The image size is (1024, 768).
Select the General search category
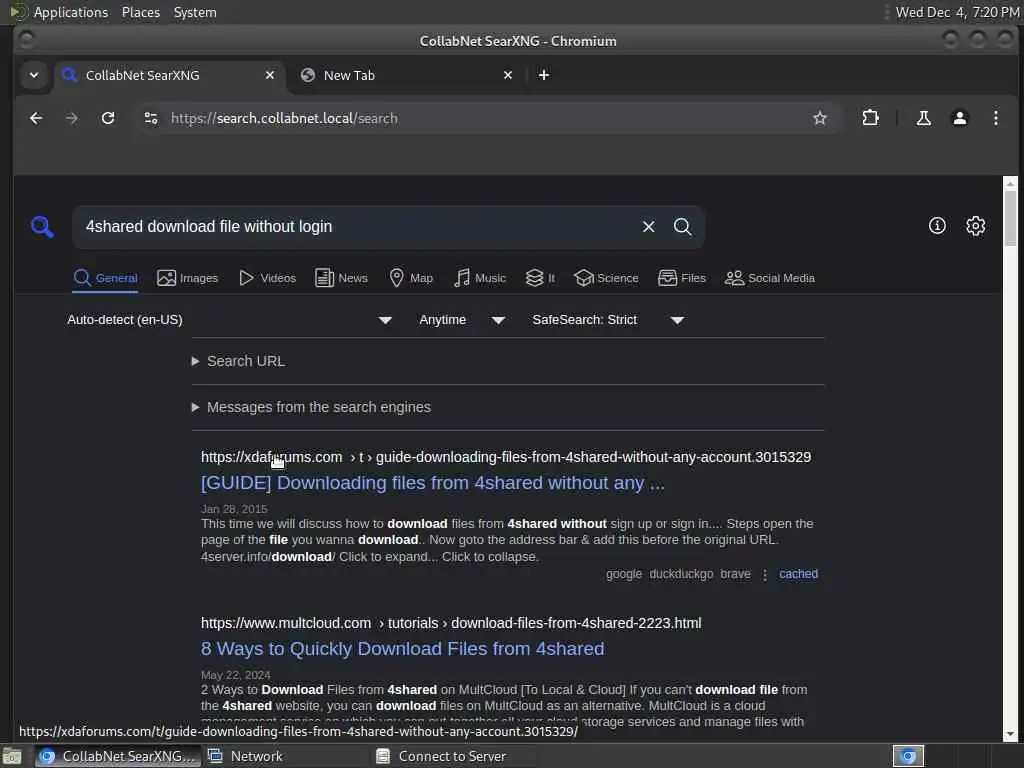tap(105, 278)
